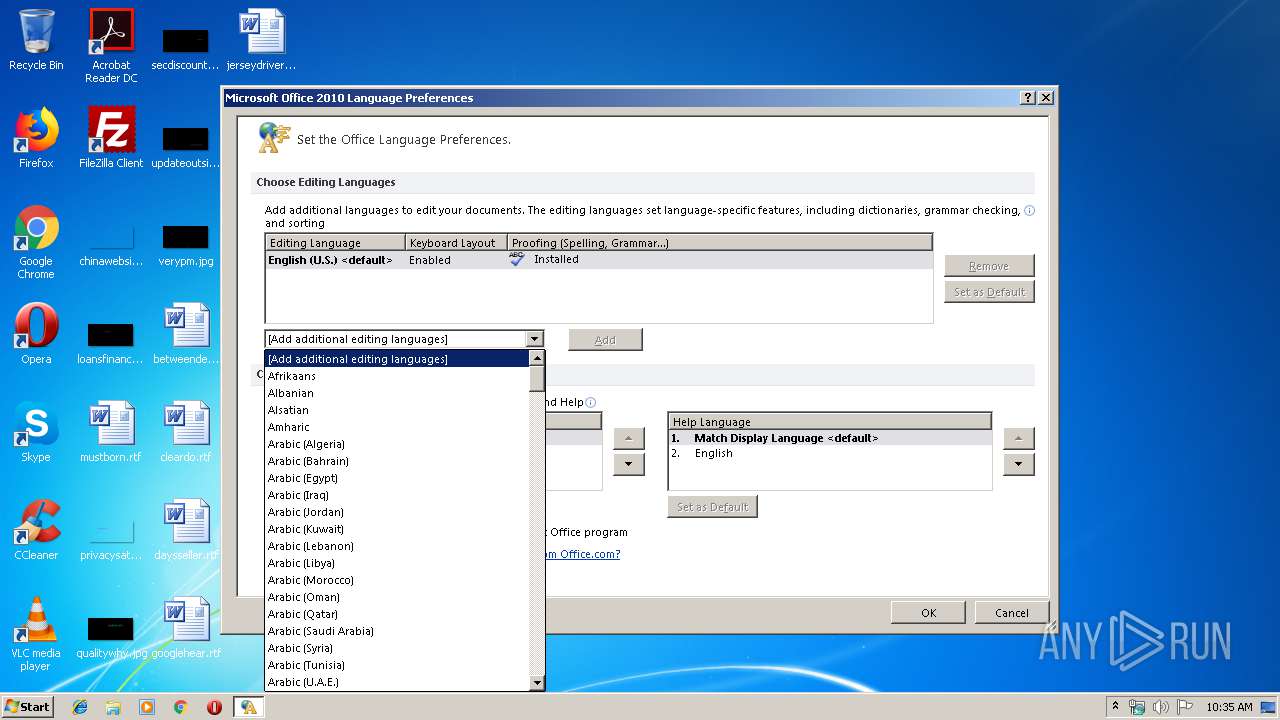Open the Acrobat Reader DC desktop icon
Viewport: 1280px width, 720px height.
pyautogui.click(x=111, y=46)
